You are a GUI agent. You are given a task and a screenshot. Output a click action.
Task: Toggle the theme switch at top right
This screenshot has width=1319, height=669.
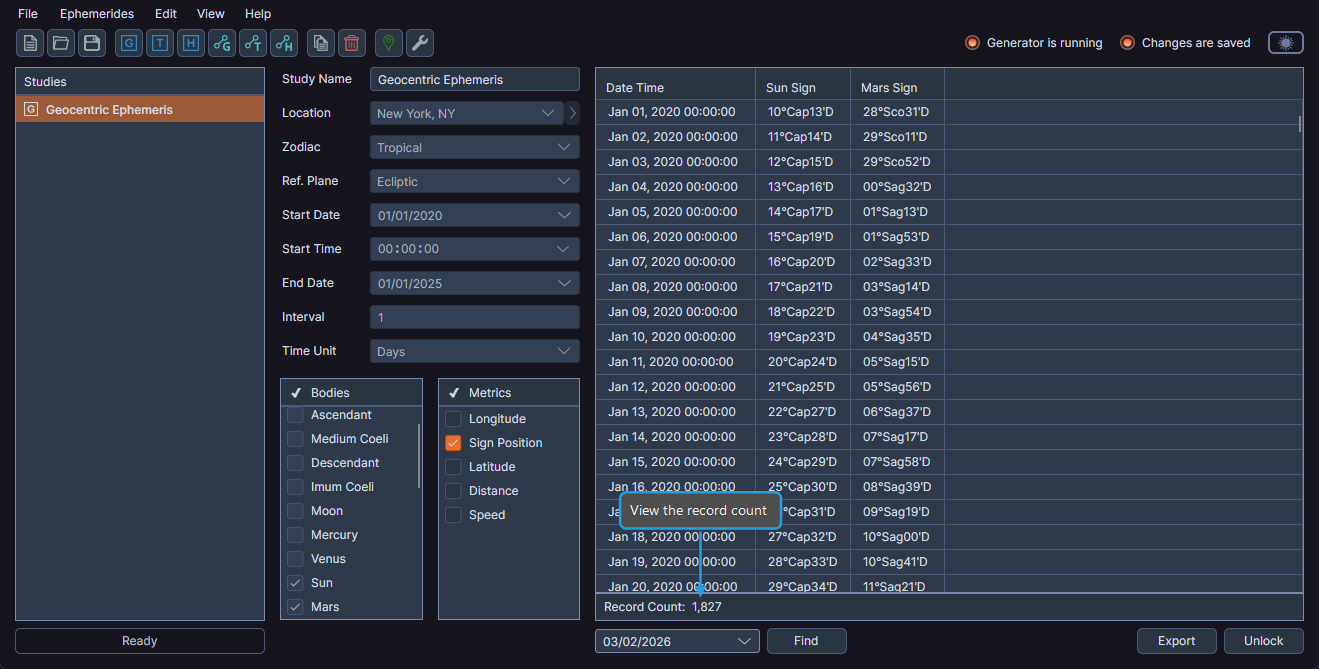(1285, 42)
